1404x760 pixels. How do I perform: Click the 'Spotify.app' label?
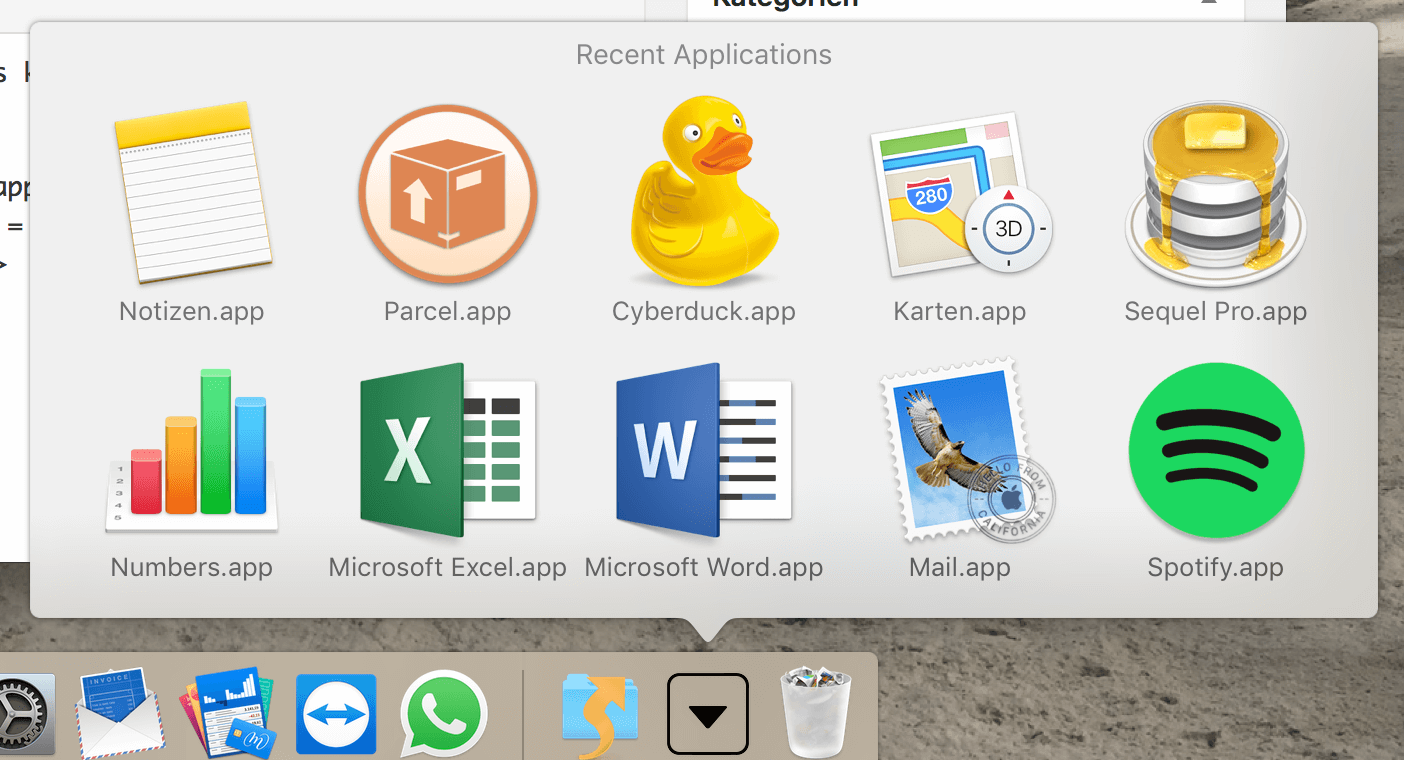(1216, 567)
